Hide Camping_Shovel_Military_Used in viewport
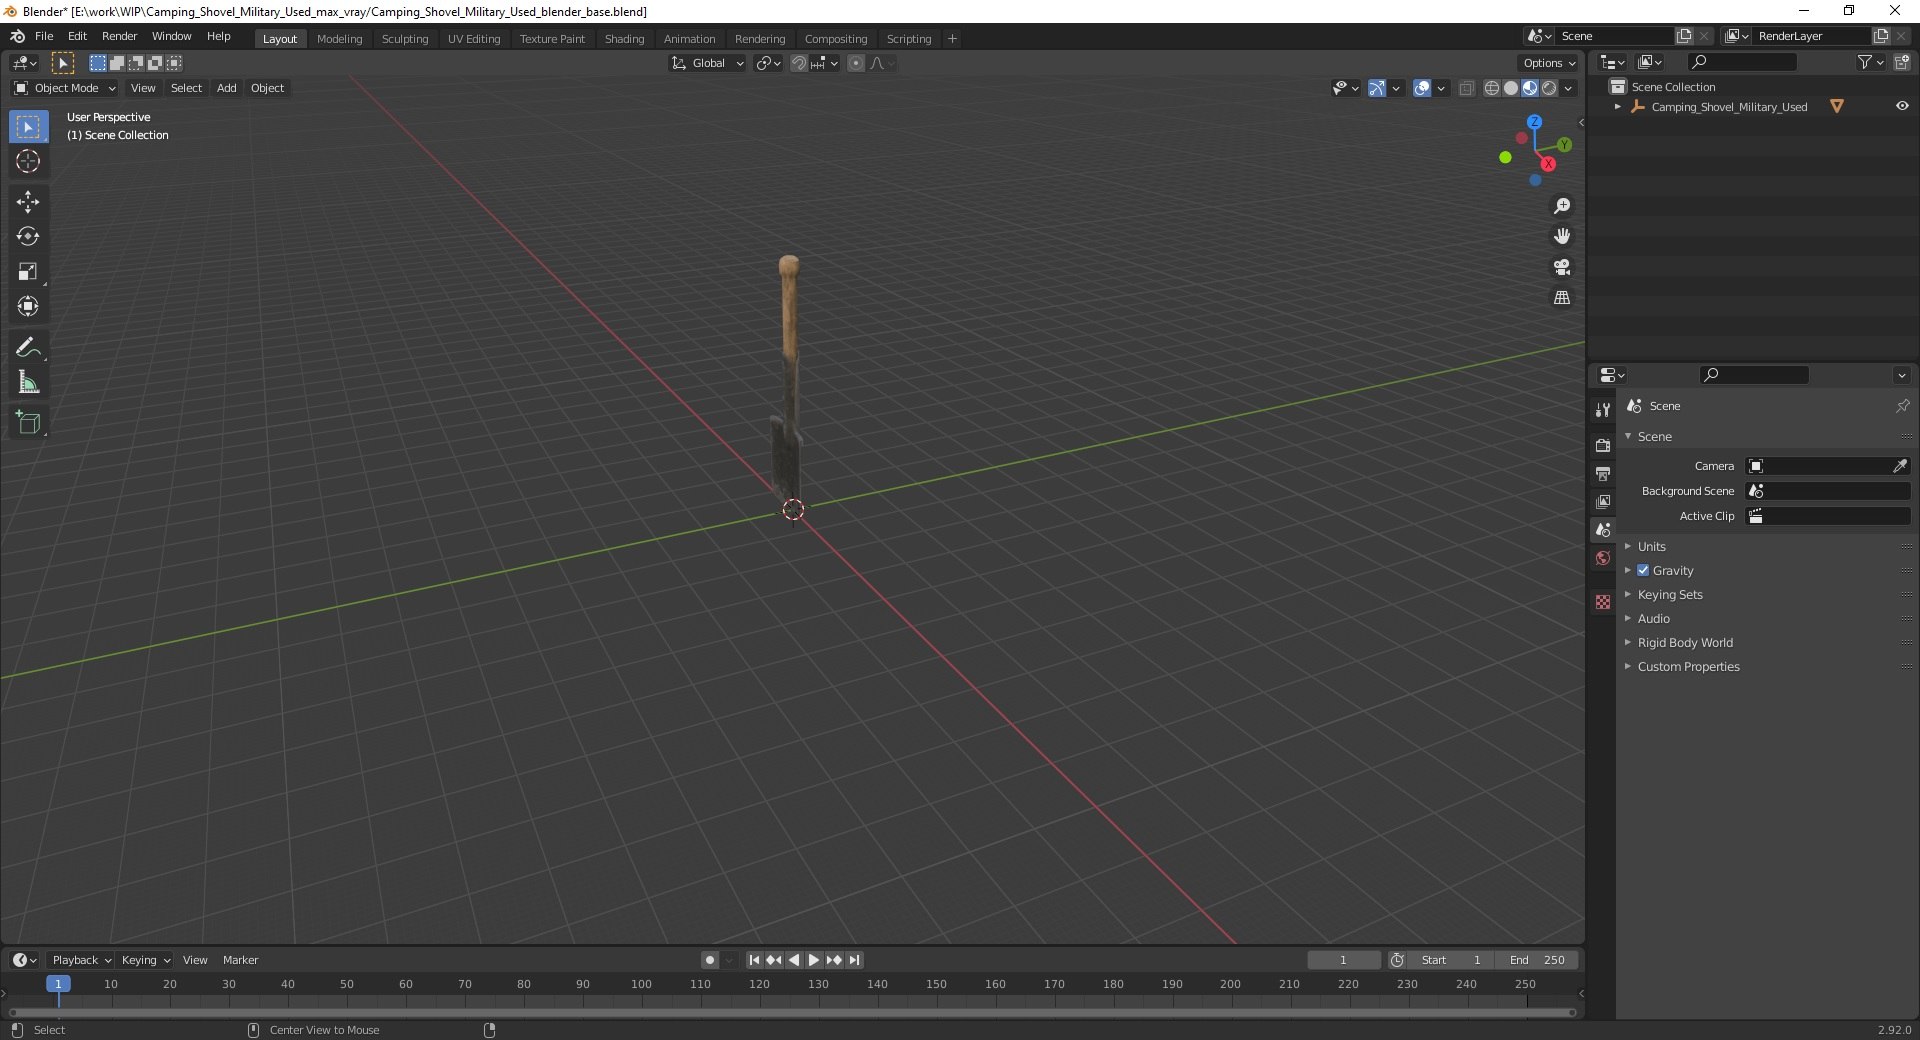The height and width of the screenshot is (1040, 1920). tap(1902, 106)
